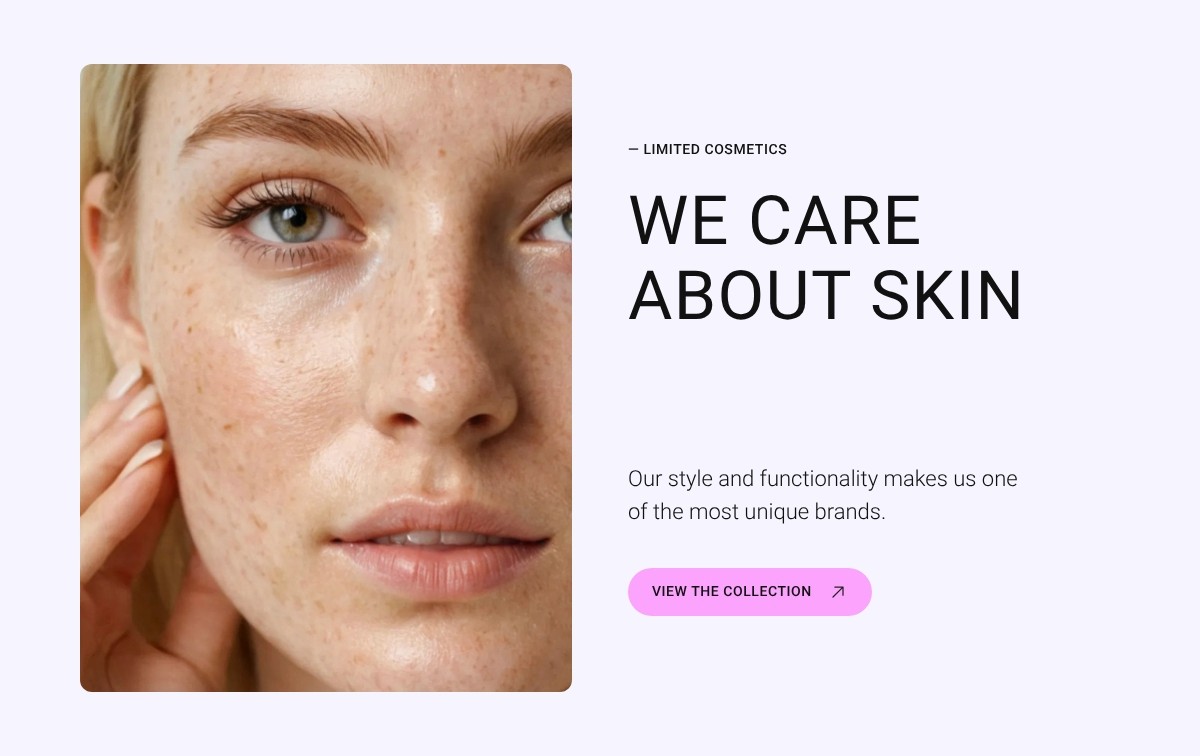Click the dash before Limited Cosmetics
The width and height of the screenshot is (1200, 756).
point(633,149)
